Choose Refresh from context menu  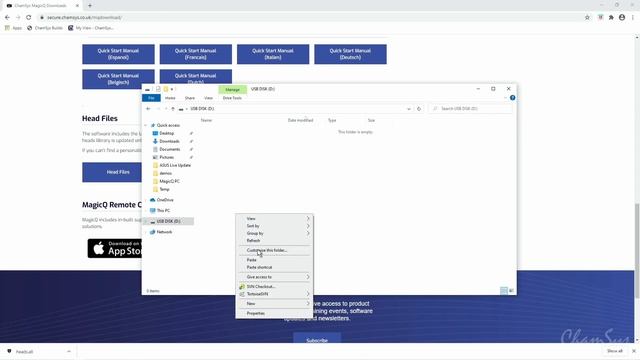[274, 241]
